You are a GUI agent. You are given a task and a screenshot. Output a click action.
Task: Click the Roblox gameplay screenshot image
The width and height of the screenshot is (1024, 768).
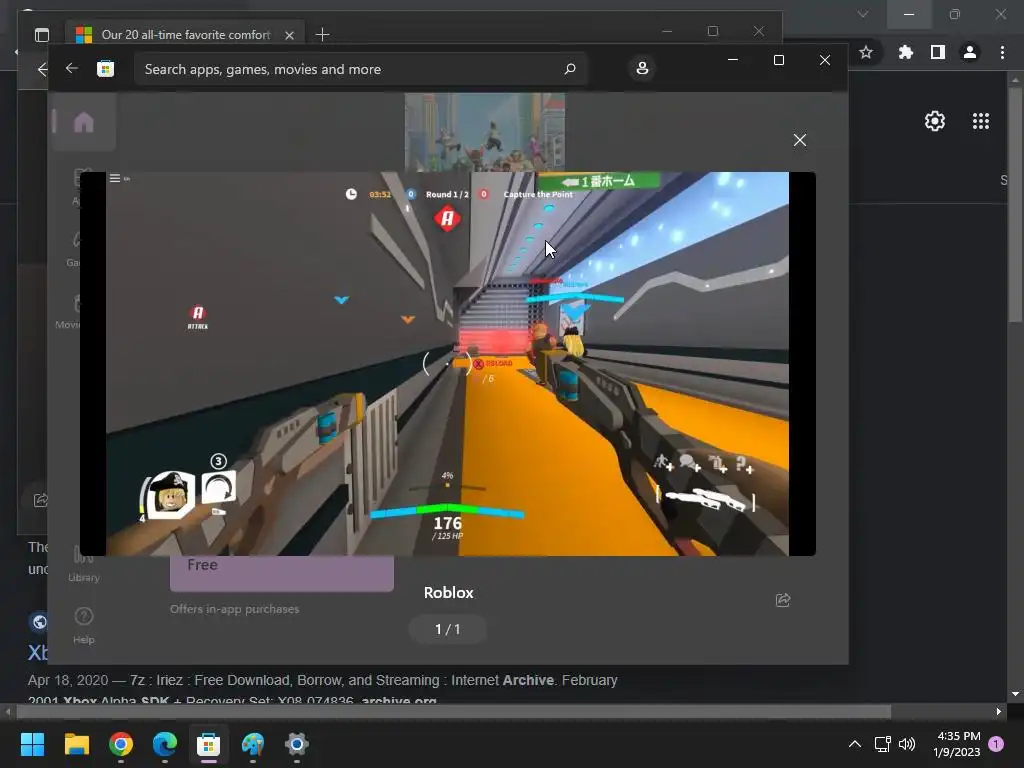(x=447, y=364)
